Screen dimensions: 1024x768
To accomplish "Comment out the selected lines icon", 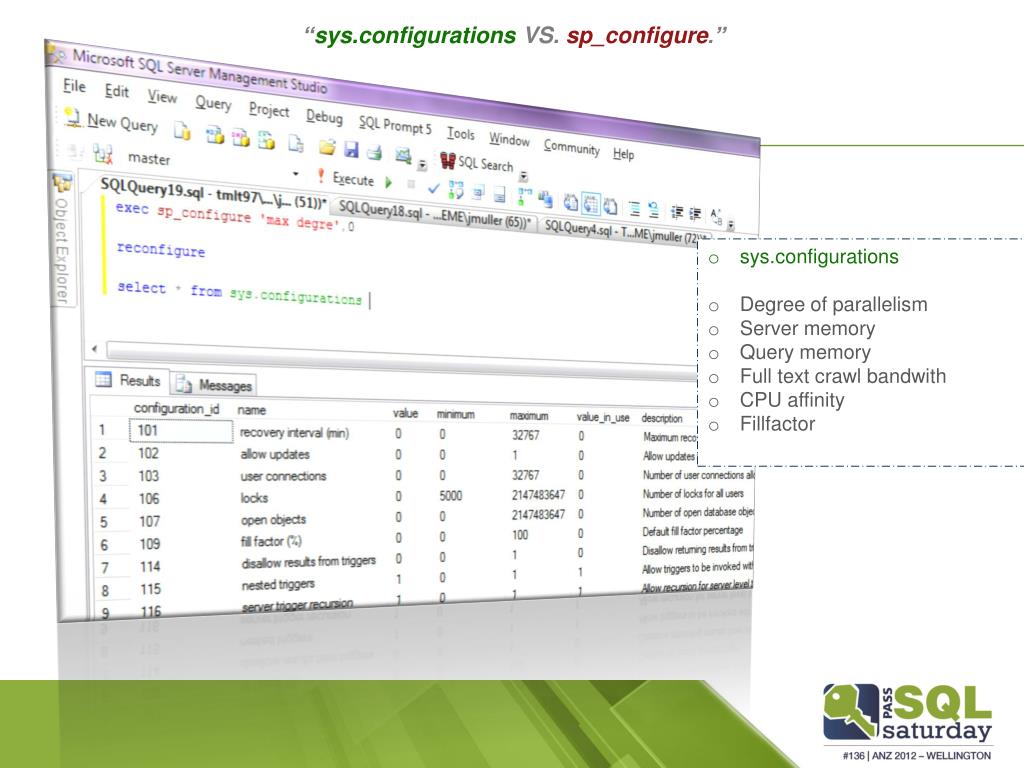I will point(634,208).
